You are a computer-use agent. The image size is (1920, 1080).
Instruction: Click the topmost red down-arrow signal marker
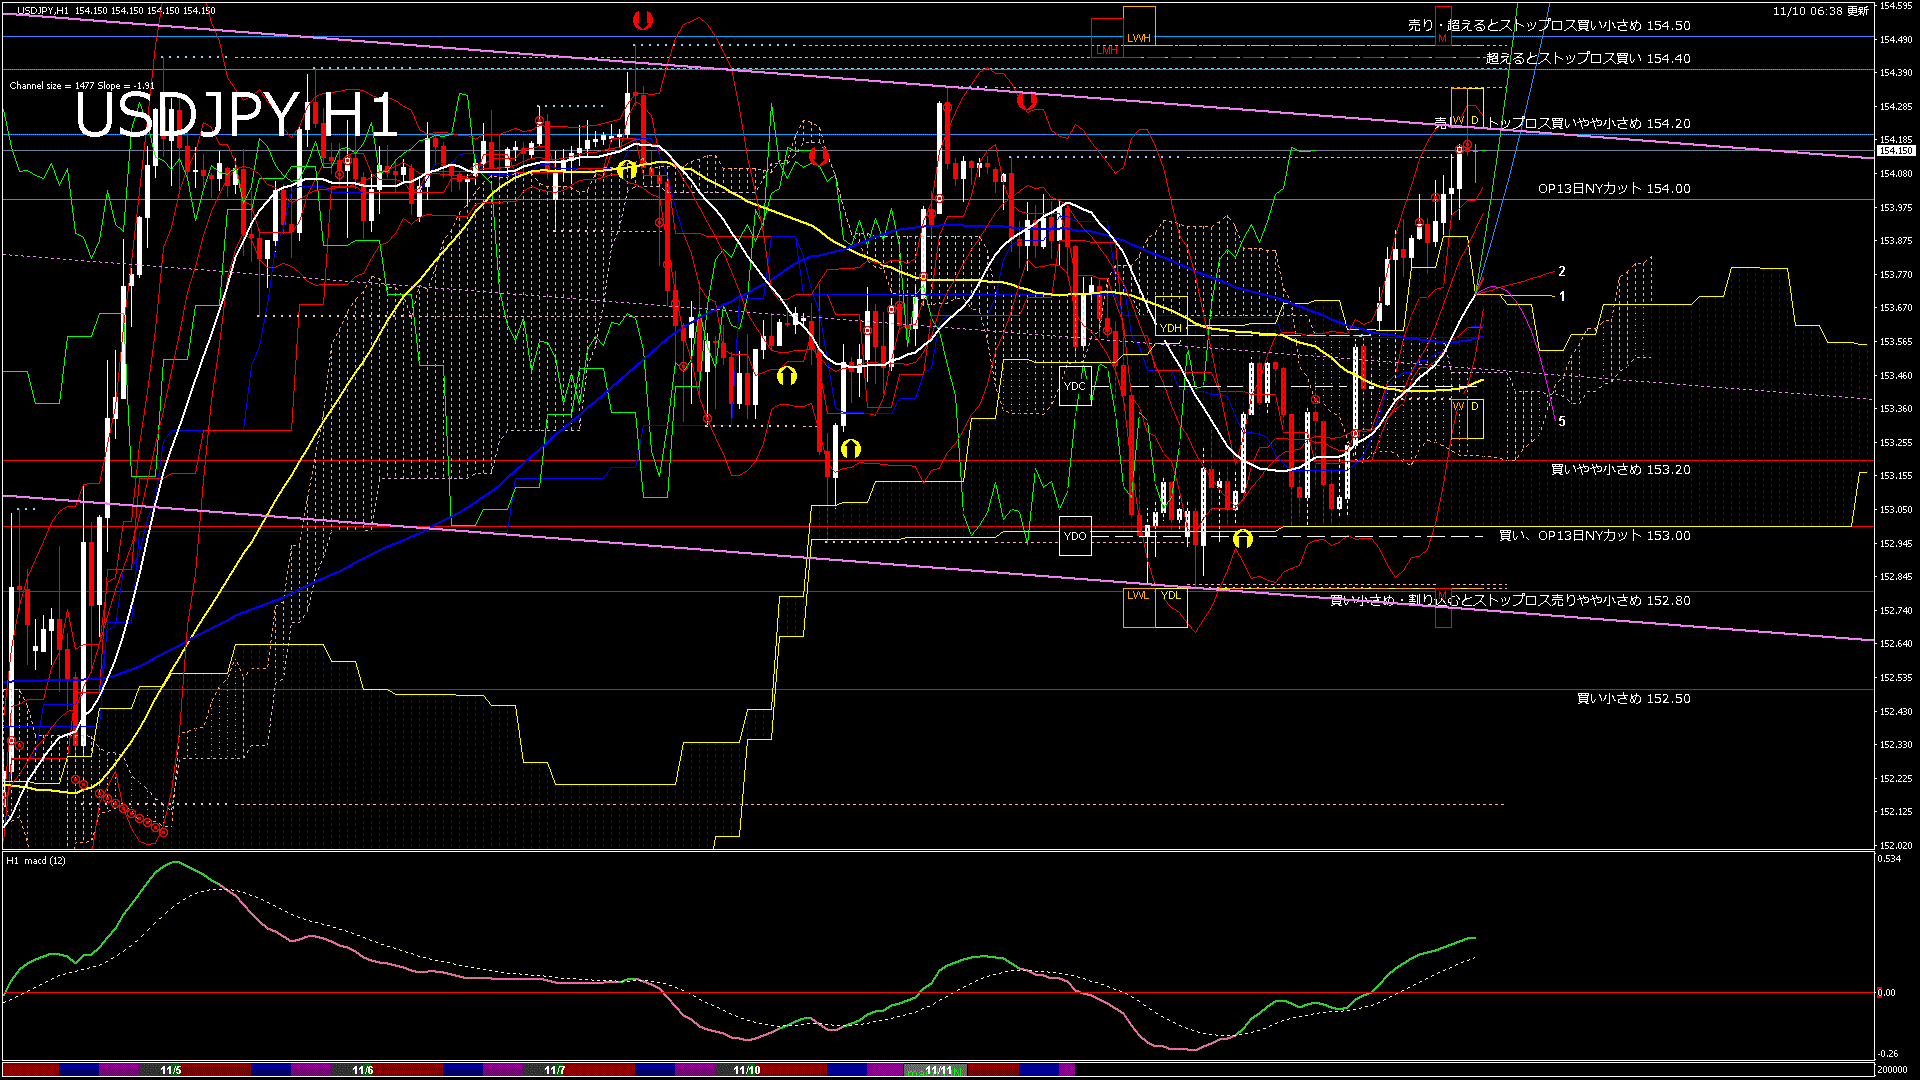point(643,19)
